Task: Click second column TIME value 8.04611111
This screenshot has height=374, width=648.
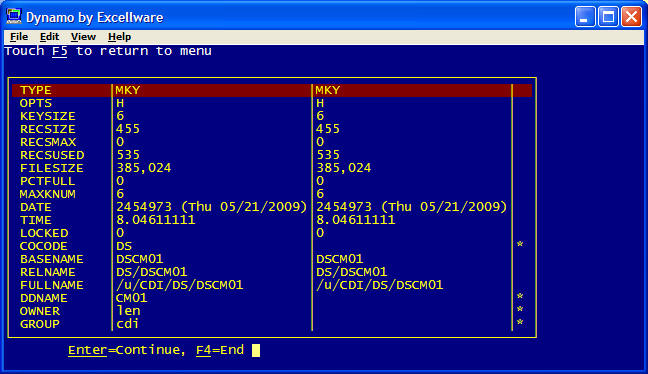Action: click(x=355, y=220)
